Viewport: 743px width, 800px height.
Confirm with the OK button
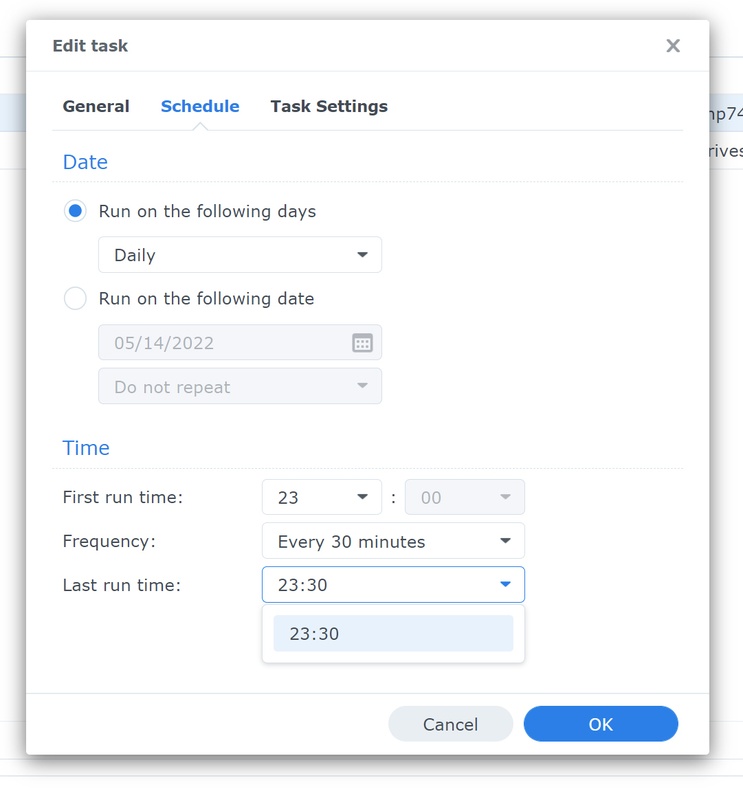click(600, 724)
